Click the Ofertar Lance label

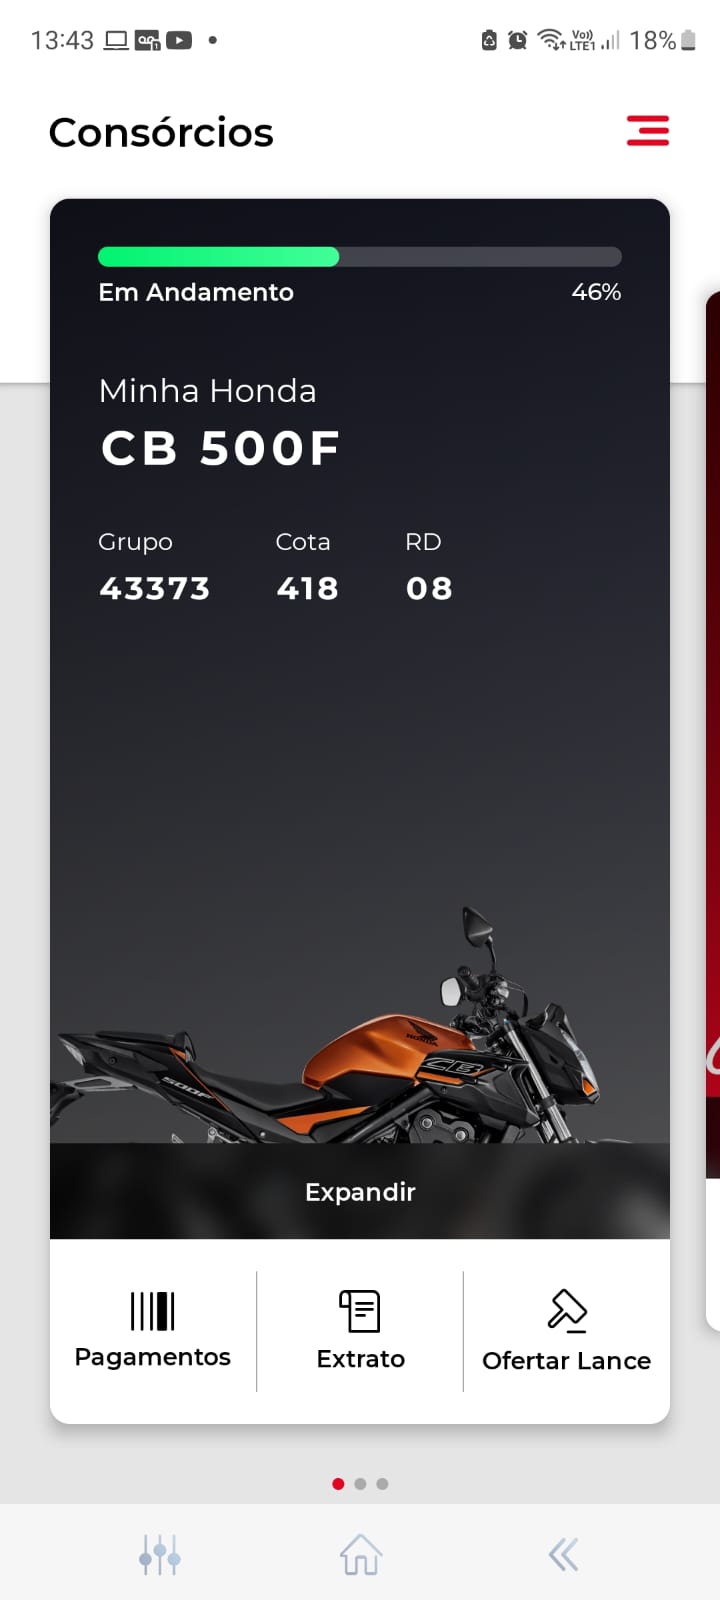567,1360
